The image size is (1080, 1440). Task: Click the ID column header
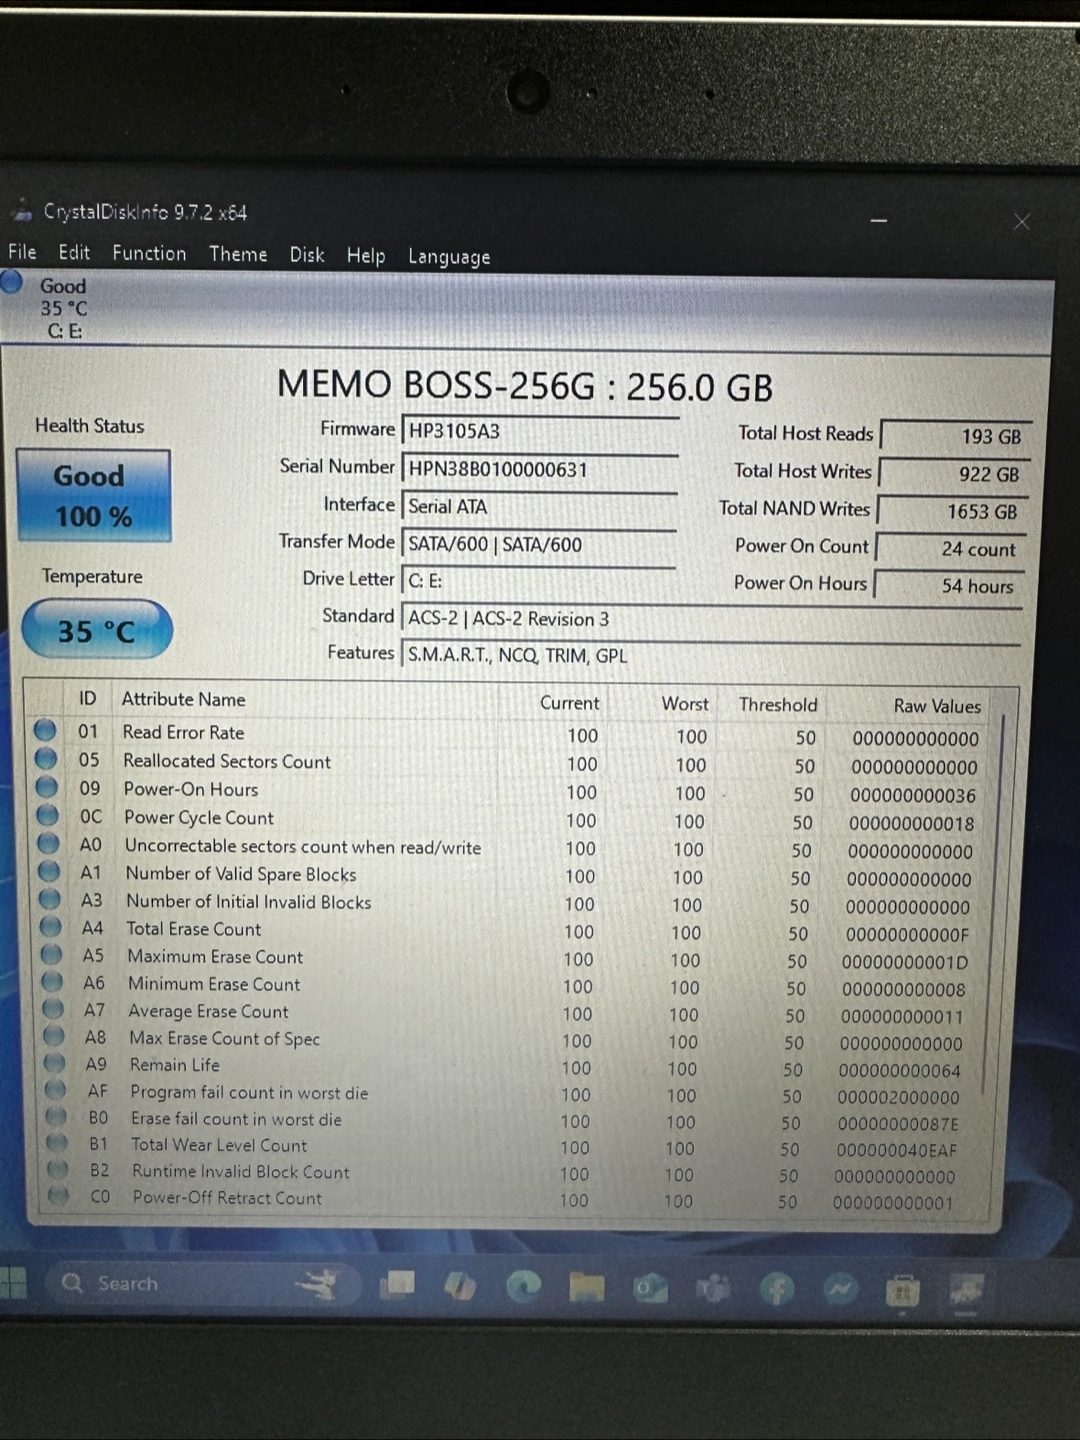88,698
